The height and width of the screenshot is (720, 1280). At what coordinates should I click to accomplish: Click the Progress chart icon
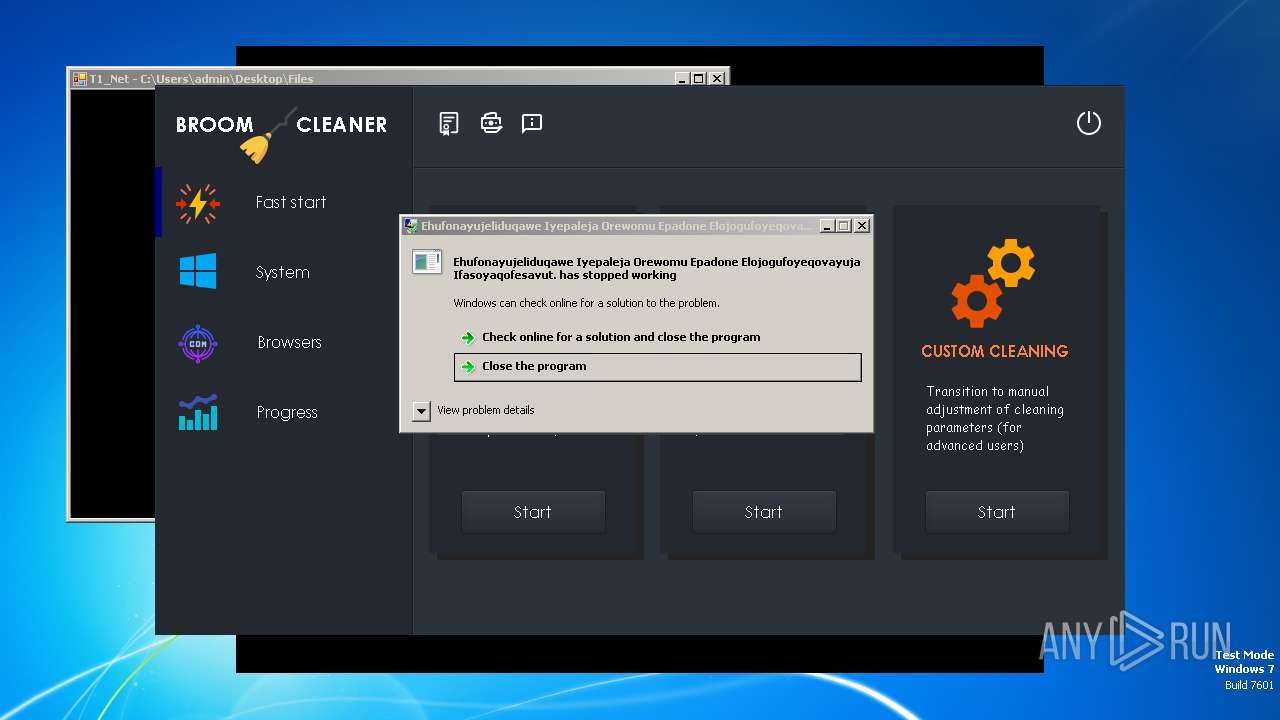point(198,412)
